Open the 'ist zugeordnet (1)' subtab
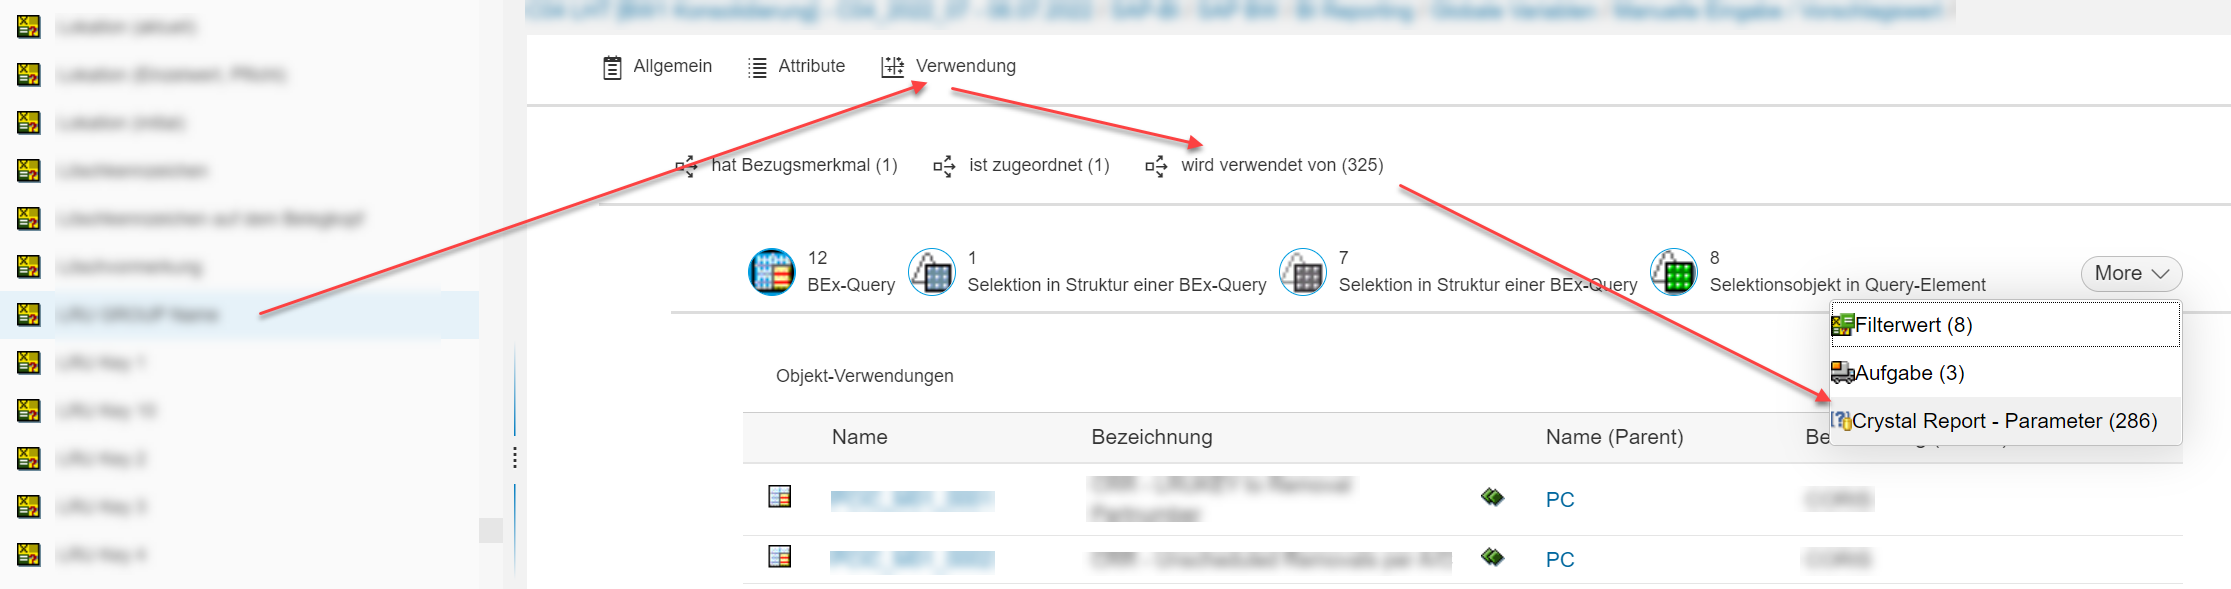Screen dimensions: 2231x589 tap(1038, 165)
